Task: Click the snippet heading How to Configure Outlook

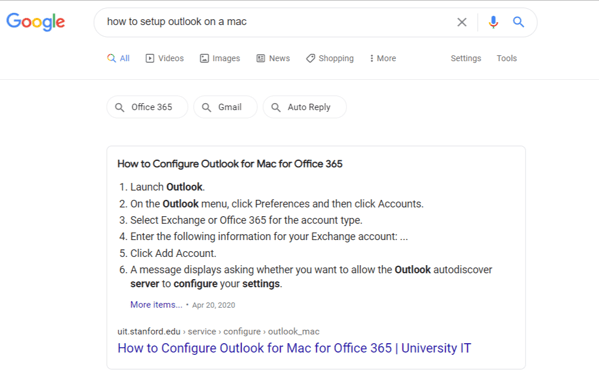Action: (x=230, y=164)
